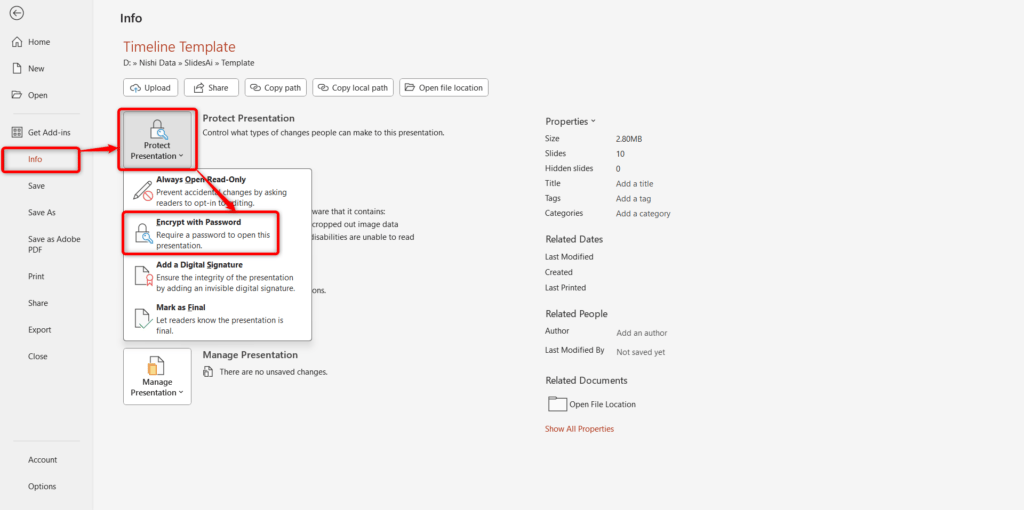
Task: Click Show All Properties link
Action: 579,429
